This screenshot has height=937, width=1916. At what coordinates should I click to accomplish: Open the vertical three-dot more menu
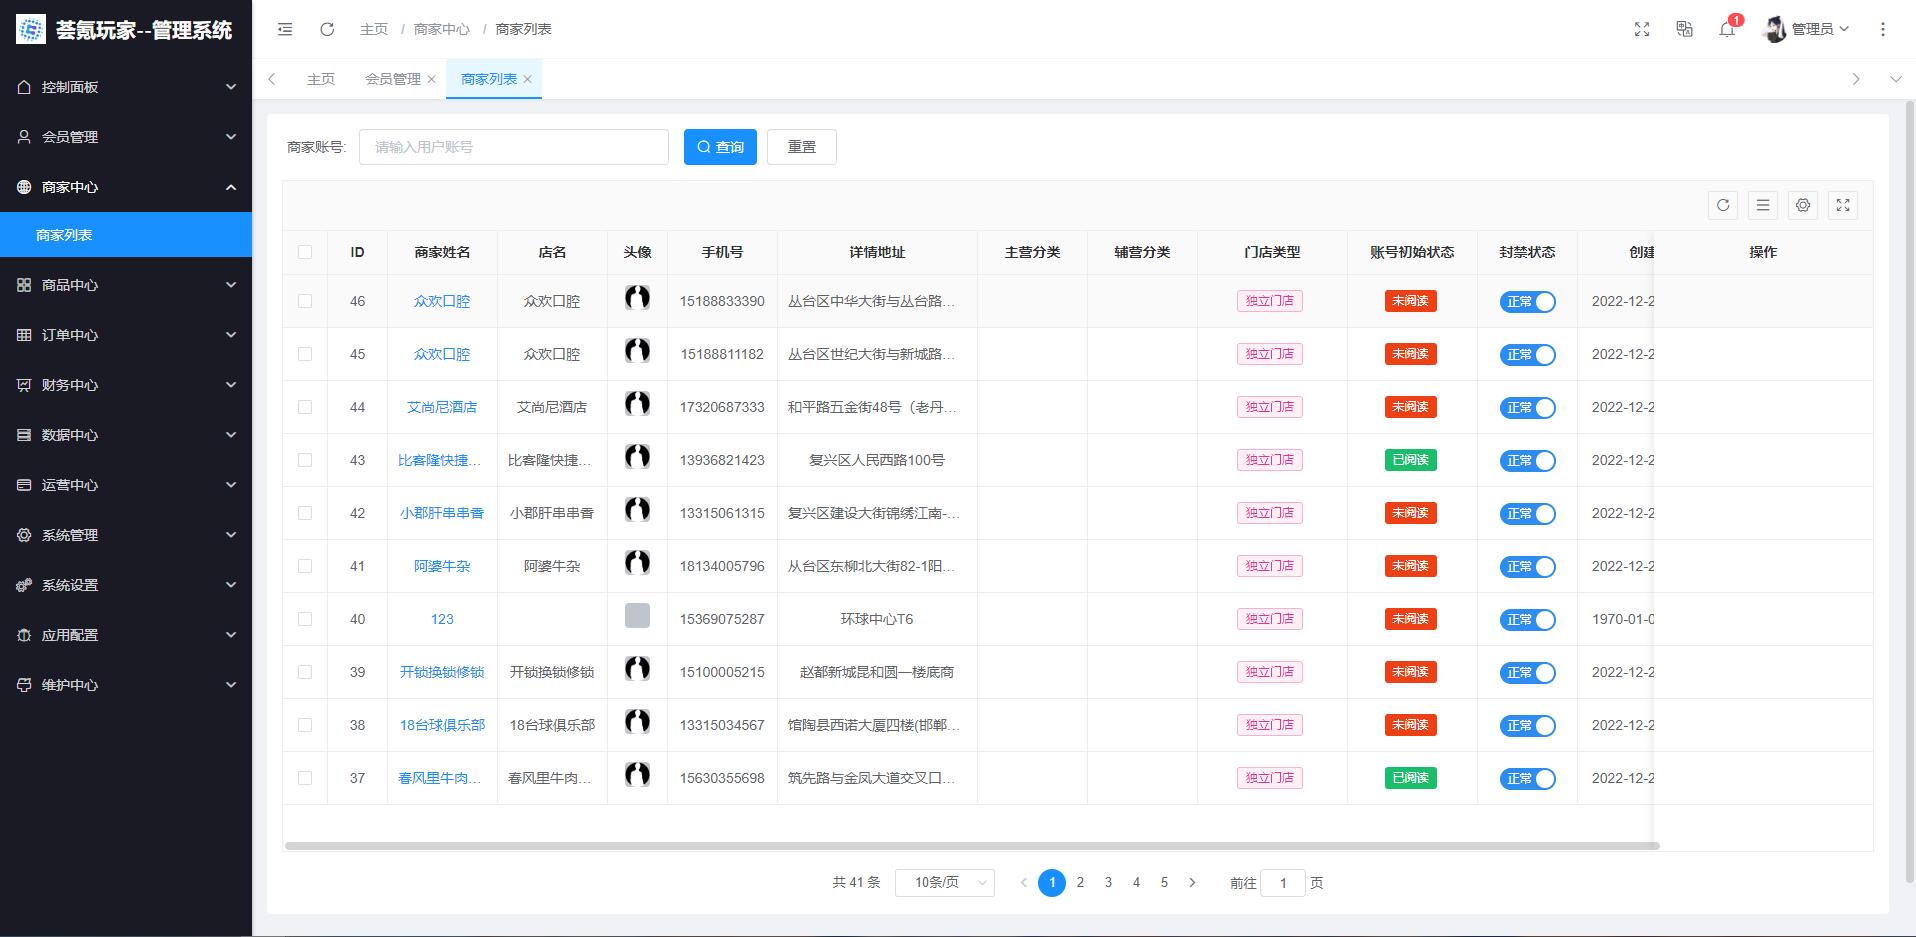[1883, 29]
